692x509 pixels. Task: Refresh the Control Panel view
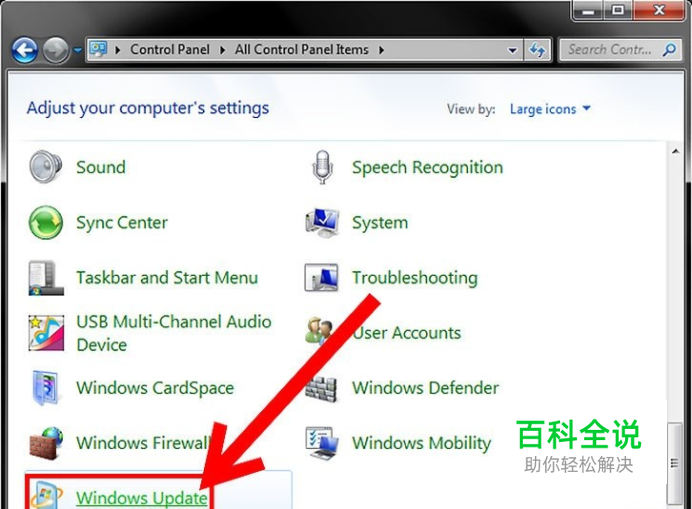click(x=537, y=50)
